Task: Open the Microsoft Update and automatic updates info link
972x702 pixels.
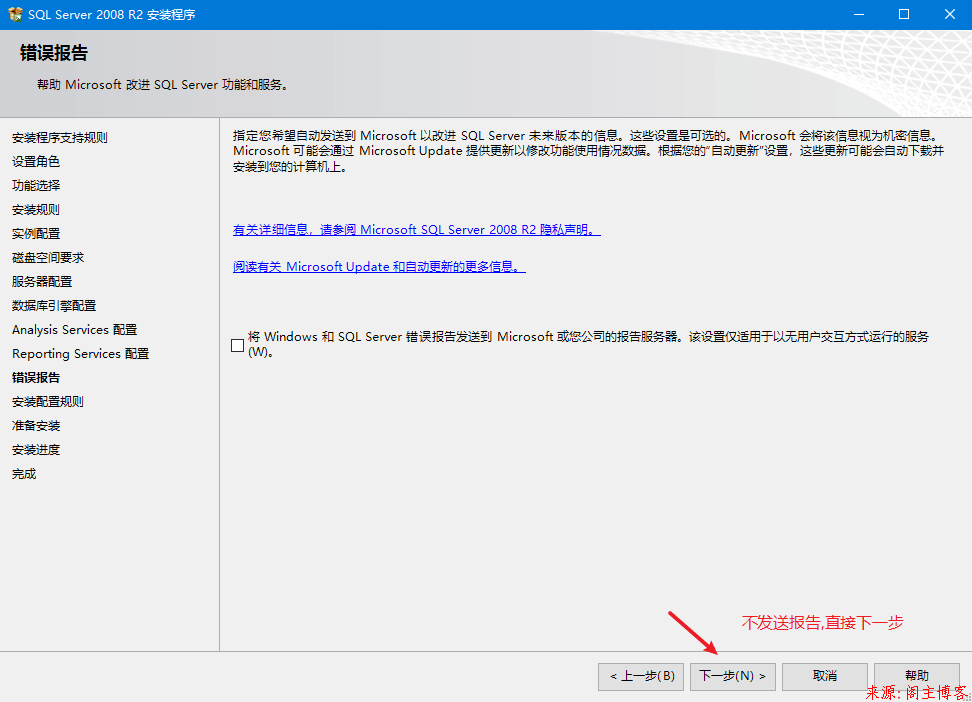Action: coord(379,267)
